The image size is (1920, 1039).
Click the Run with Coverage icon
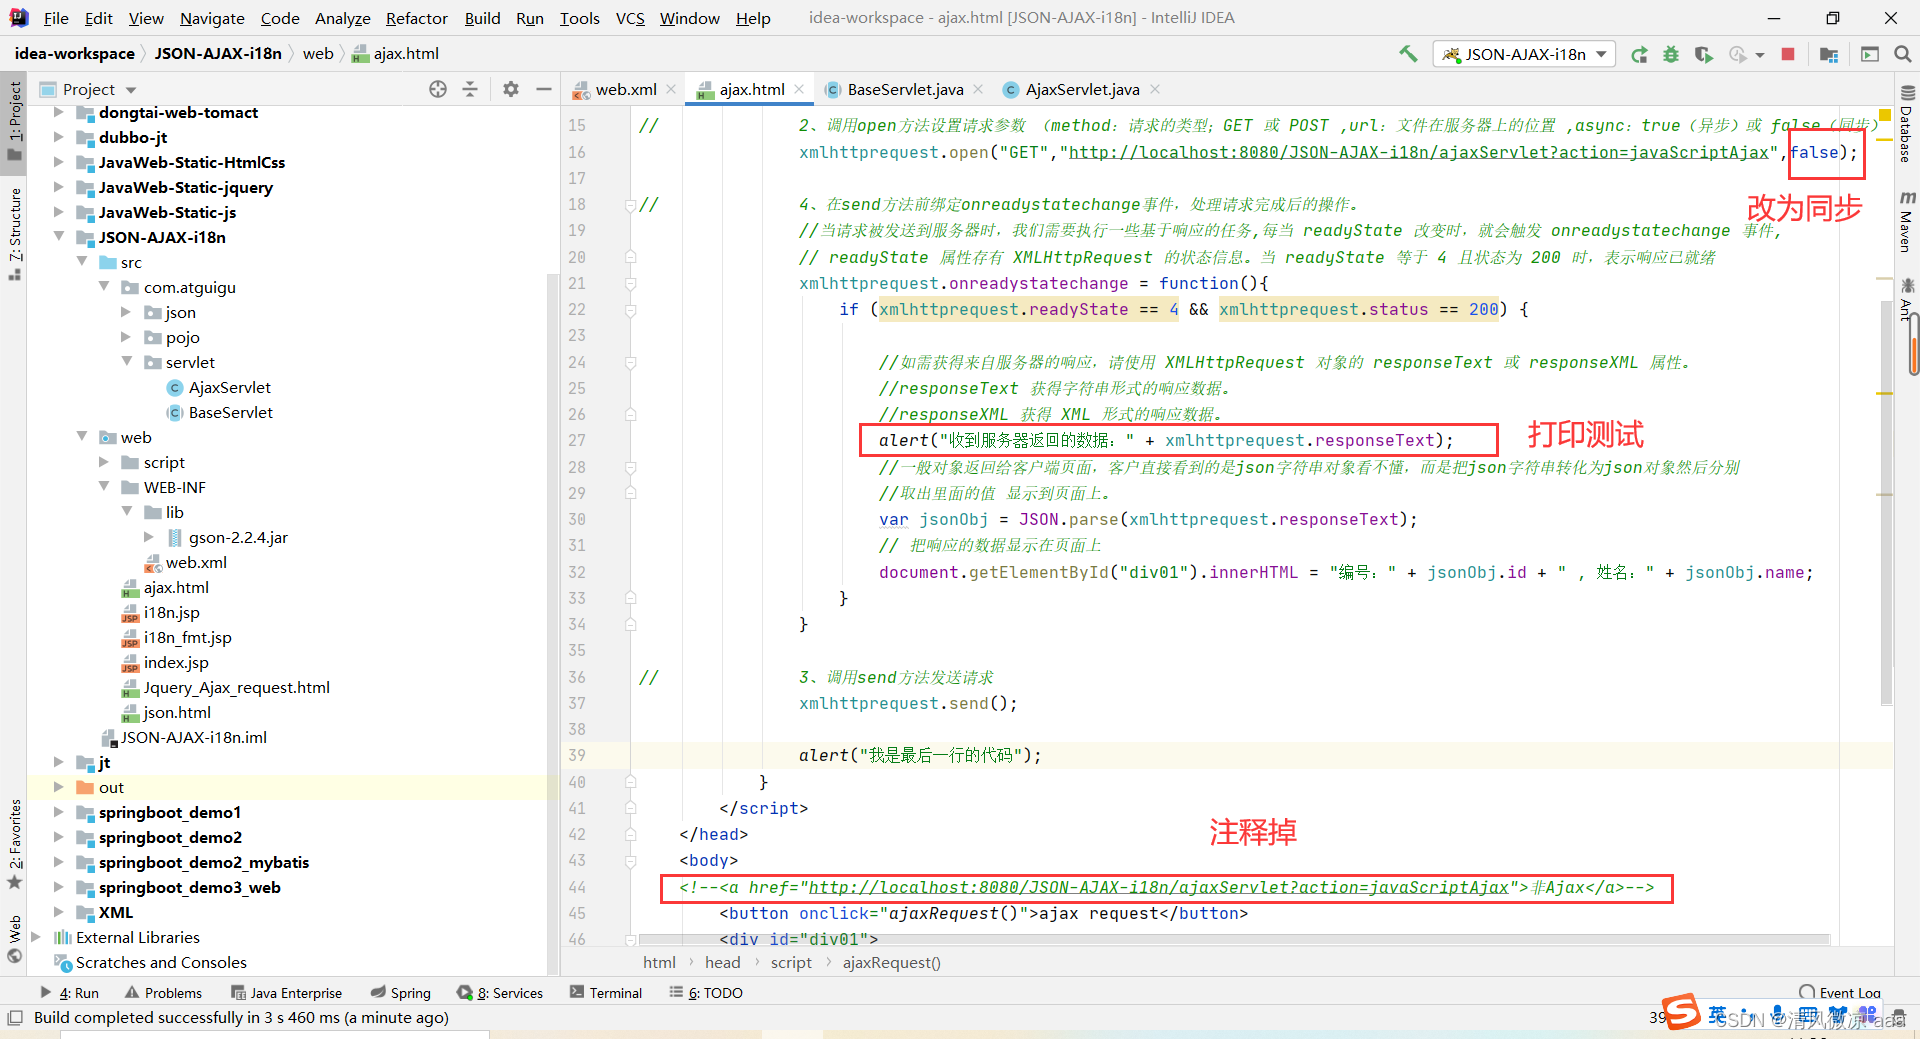coord(1704,54)
